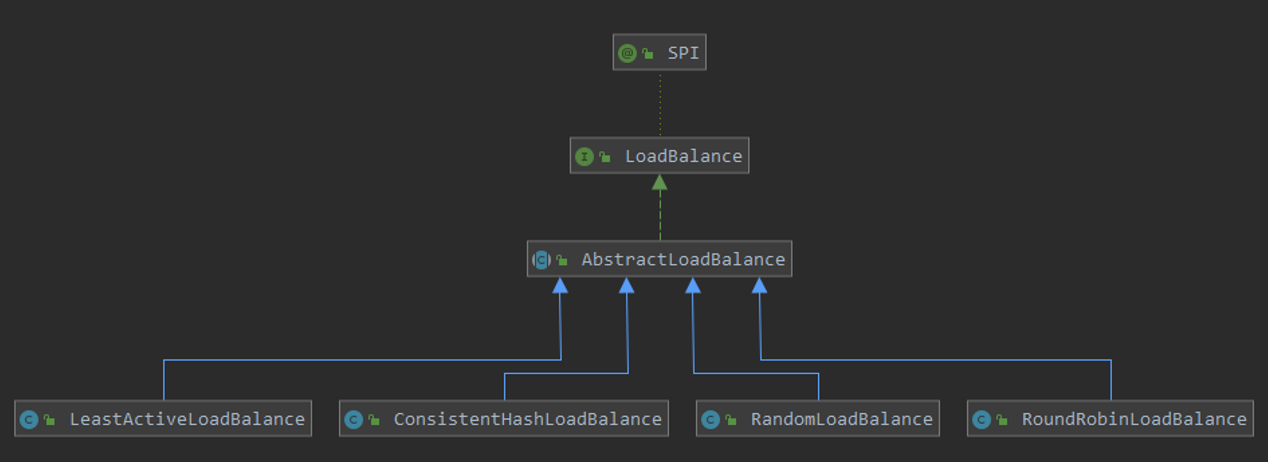This screenshot has height=462, width=1268.
Task: Click the green lock icon on AbstractLoadBalance
Action: [x=562, y=260]
